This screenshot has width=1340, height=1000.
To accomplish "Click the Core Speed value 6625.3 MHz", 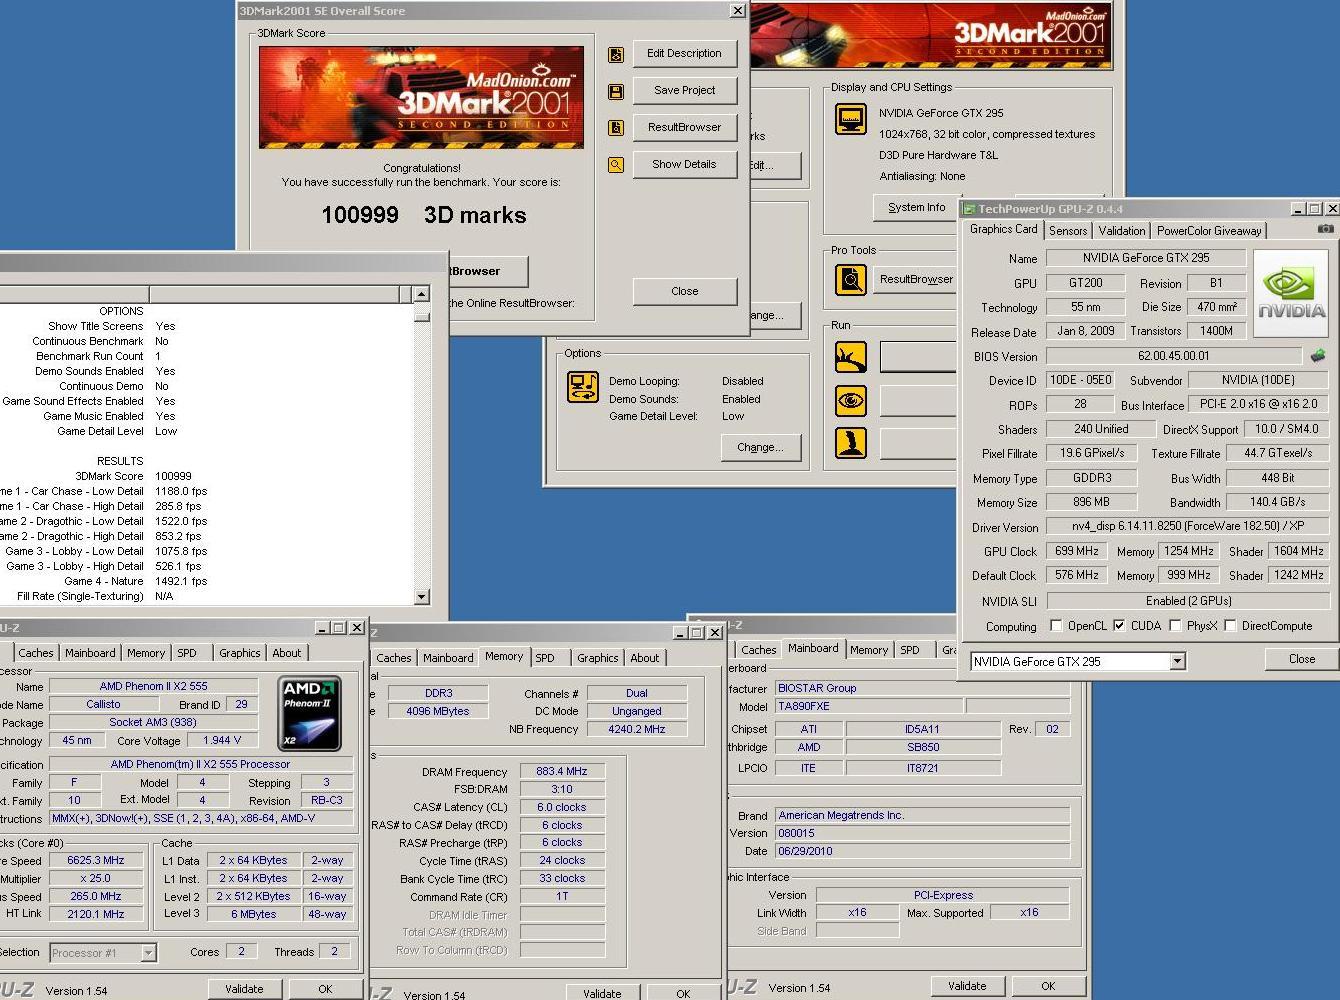I will [97, 861].
